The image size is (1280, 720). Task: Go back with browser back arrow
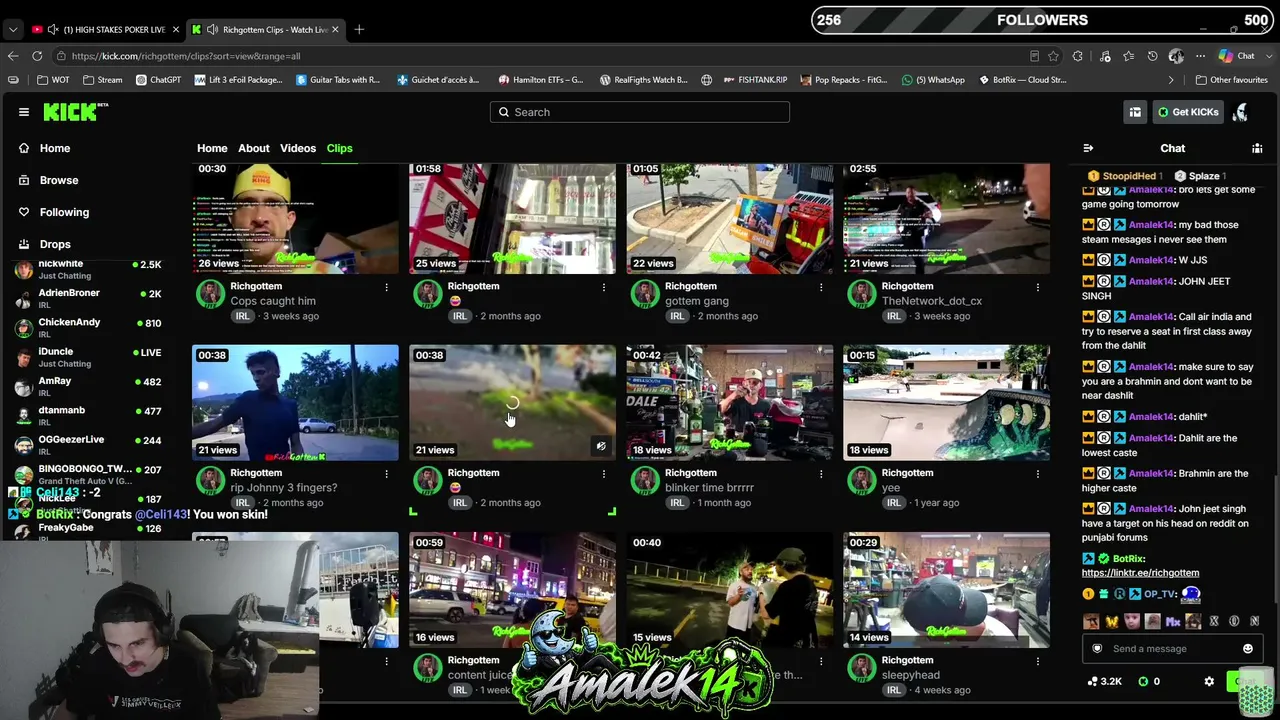pos(13,56)
